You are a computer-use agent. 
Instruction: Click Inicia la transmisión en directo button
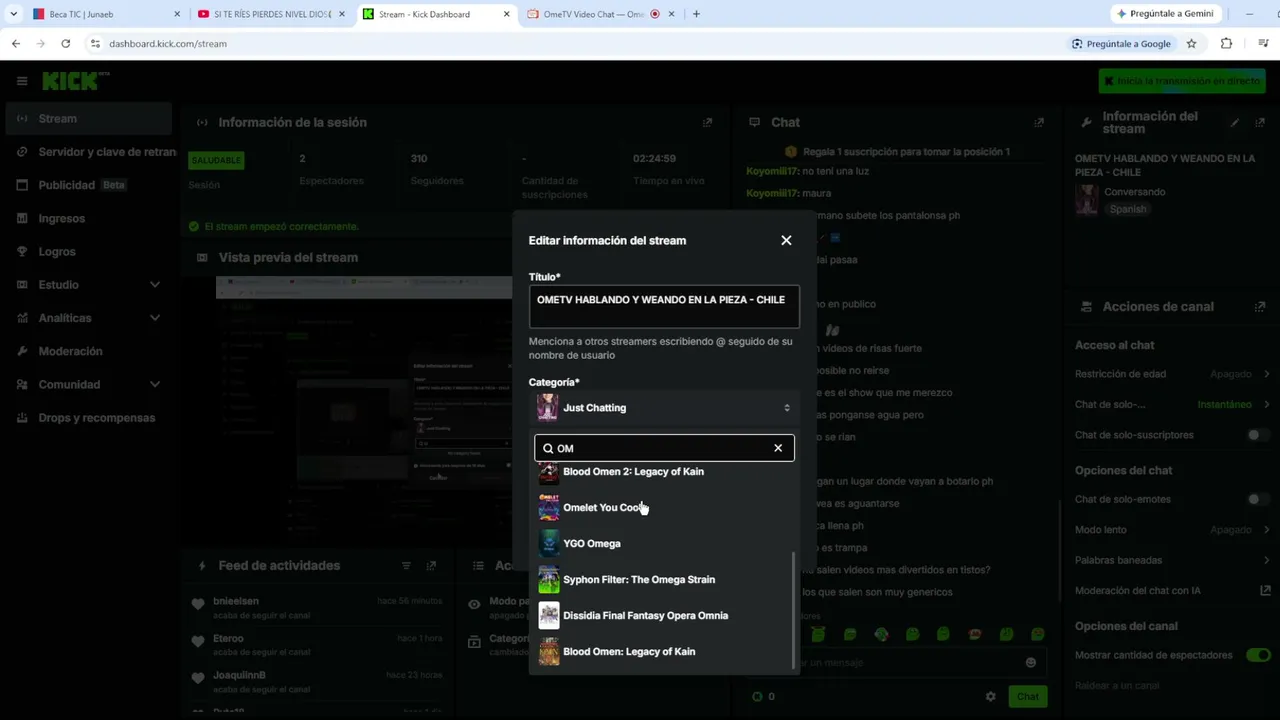1182,81
